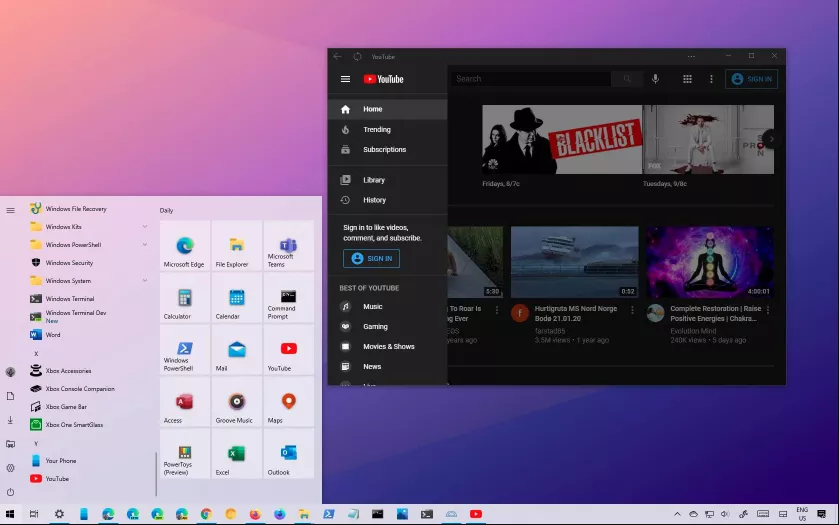This screenshot has width=839, height=525.
Task: Open the Calendar tile
Action: click(x=237, y=297)
